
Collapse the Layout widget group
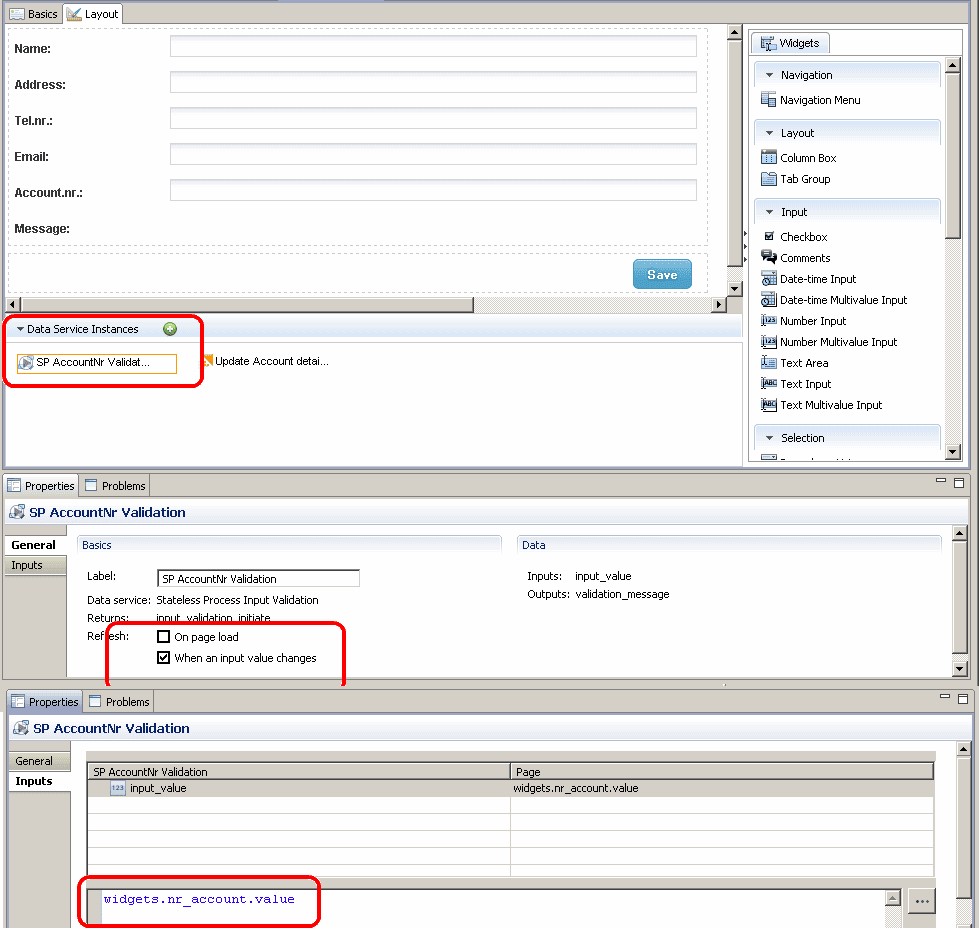[x=769, y=133]
